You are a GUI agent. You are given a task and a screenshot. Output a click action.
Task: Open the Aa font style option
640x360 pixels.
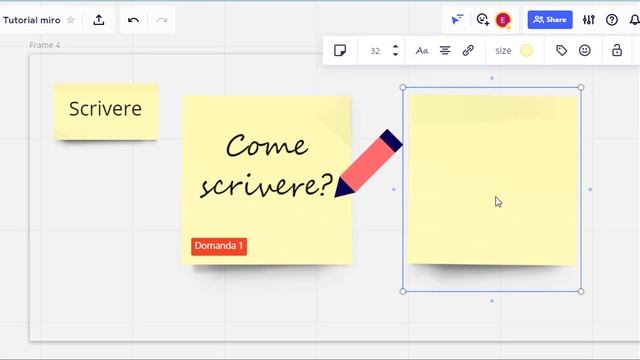(x=422, y=51)
